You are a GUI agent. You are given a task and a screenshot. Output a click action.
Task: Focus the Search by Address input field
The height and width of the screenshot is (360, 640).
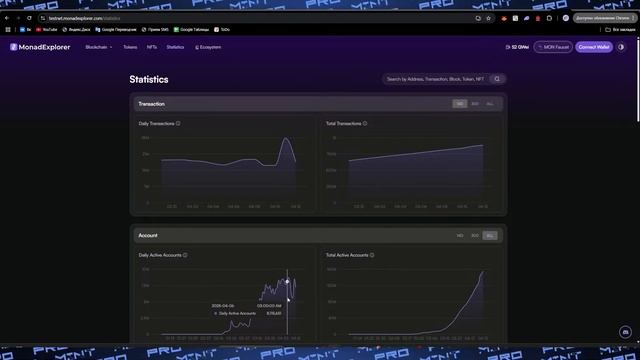(436, 79)
